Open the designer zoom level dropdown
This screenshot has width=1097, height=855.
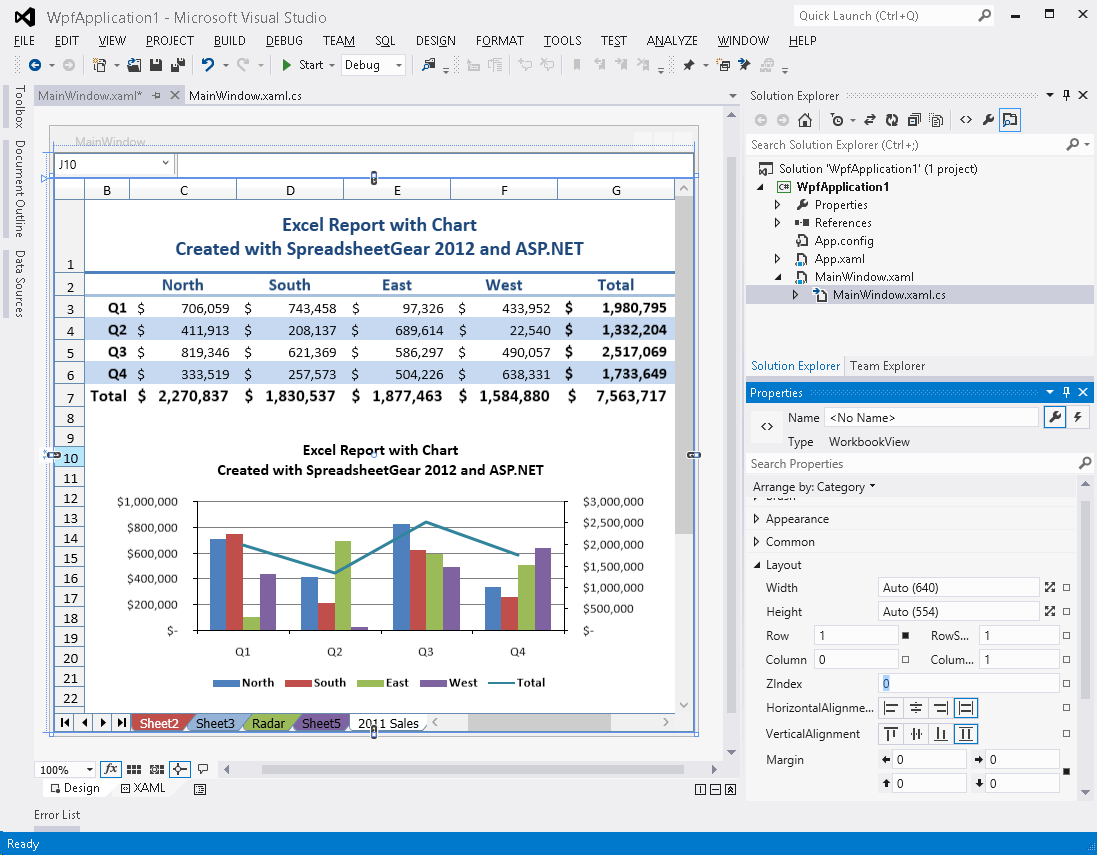coord(91,769)
